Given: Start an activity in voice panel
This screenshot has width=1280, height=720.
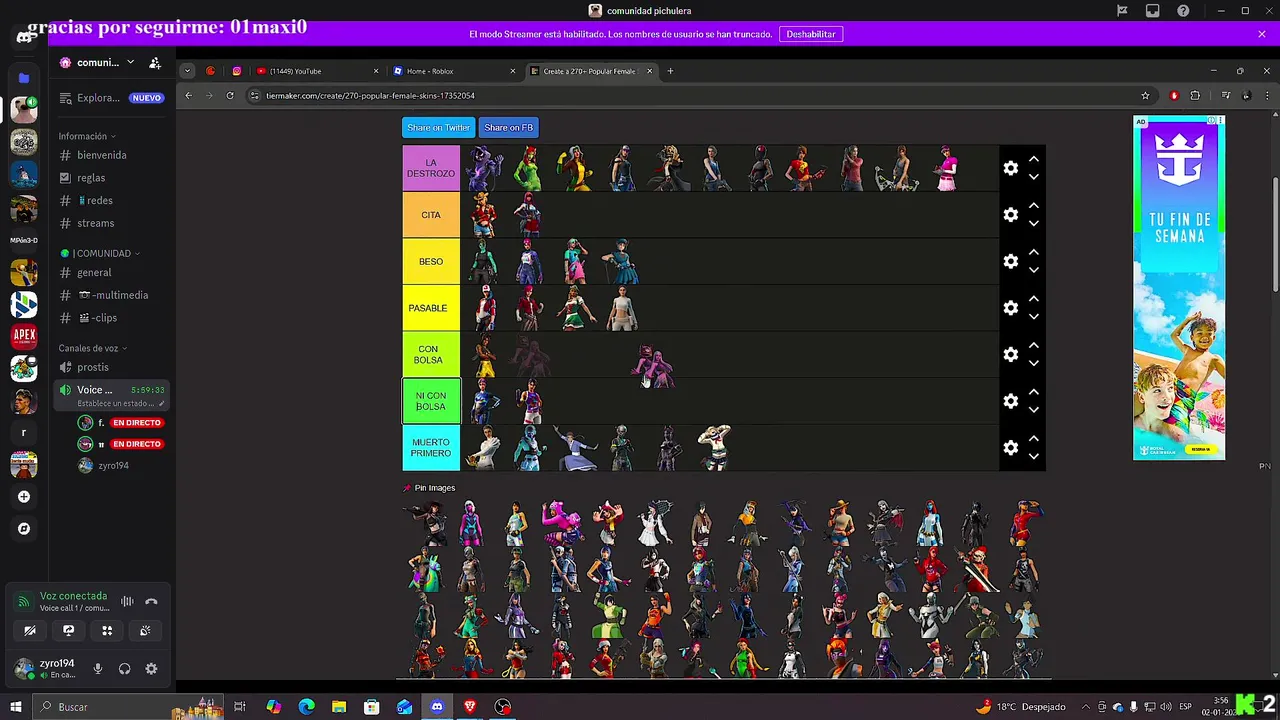Looking at the screenshot, I should tap(107, 630).
